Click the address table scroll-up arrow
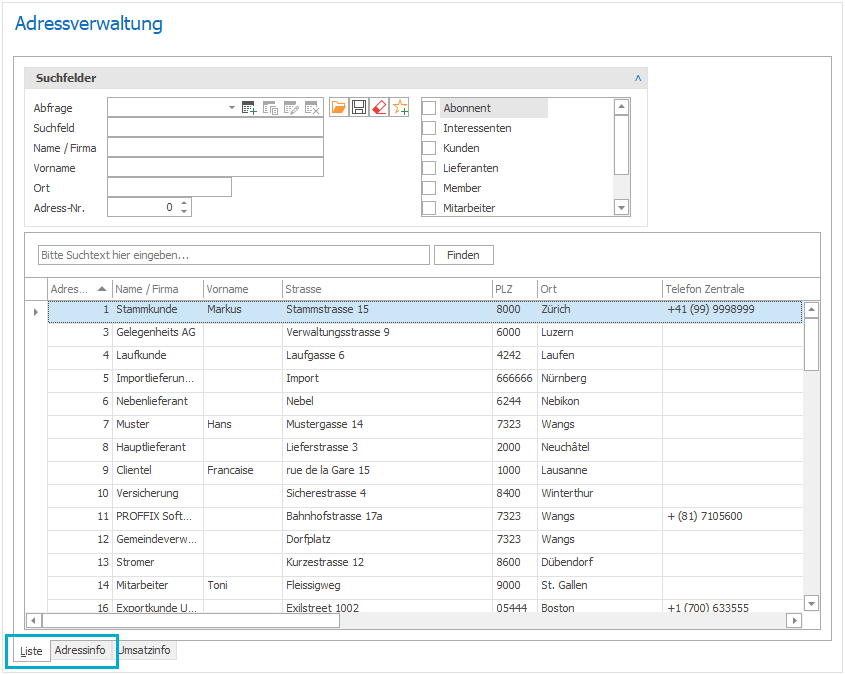The image size is (845, 675). (x=811, y=310)
